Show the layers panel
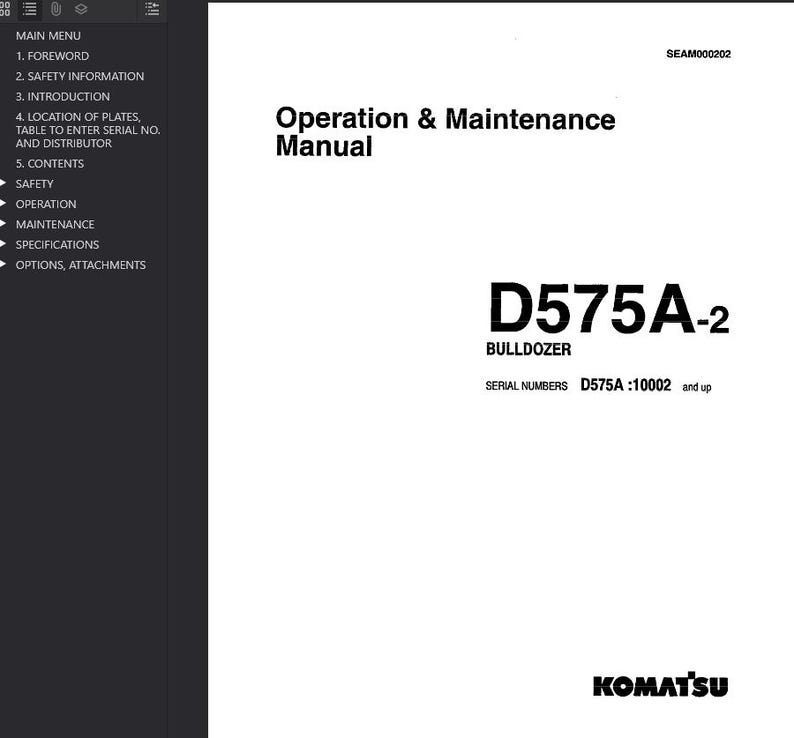Screen dimensions: 794x738 pos(81,9)
